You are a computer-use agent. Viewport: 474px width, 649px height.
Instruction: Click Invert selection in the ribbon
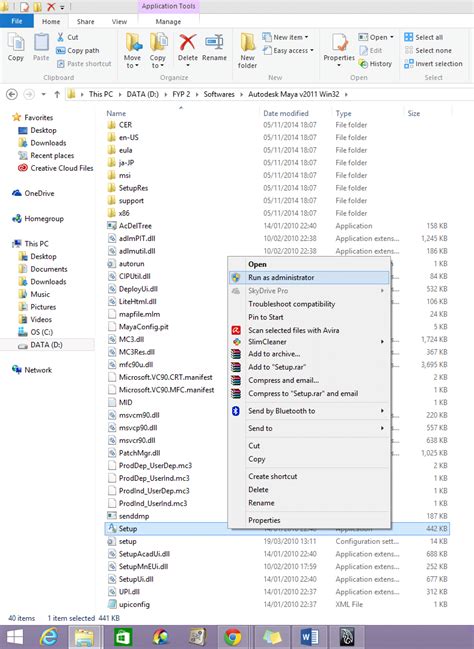click(433, 64)
